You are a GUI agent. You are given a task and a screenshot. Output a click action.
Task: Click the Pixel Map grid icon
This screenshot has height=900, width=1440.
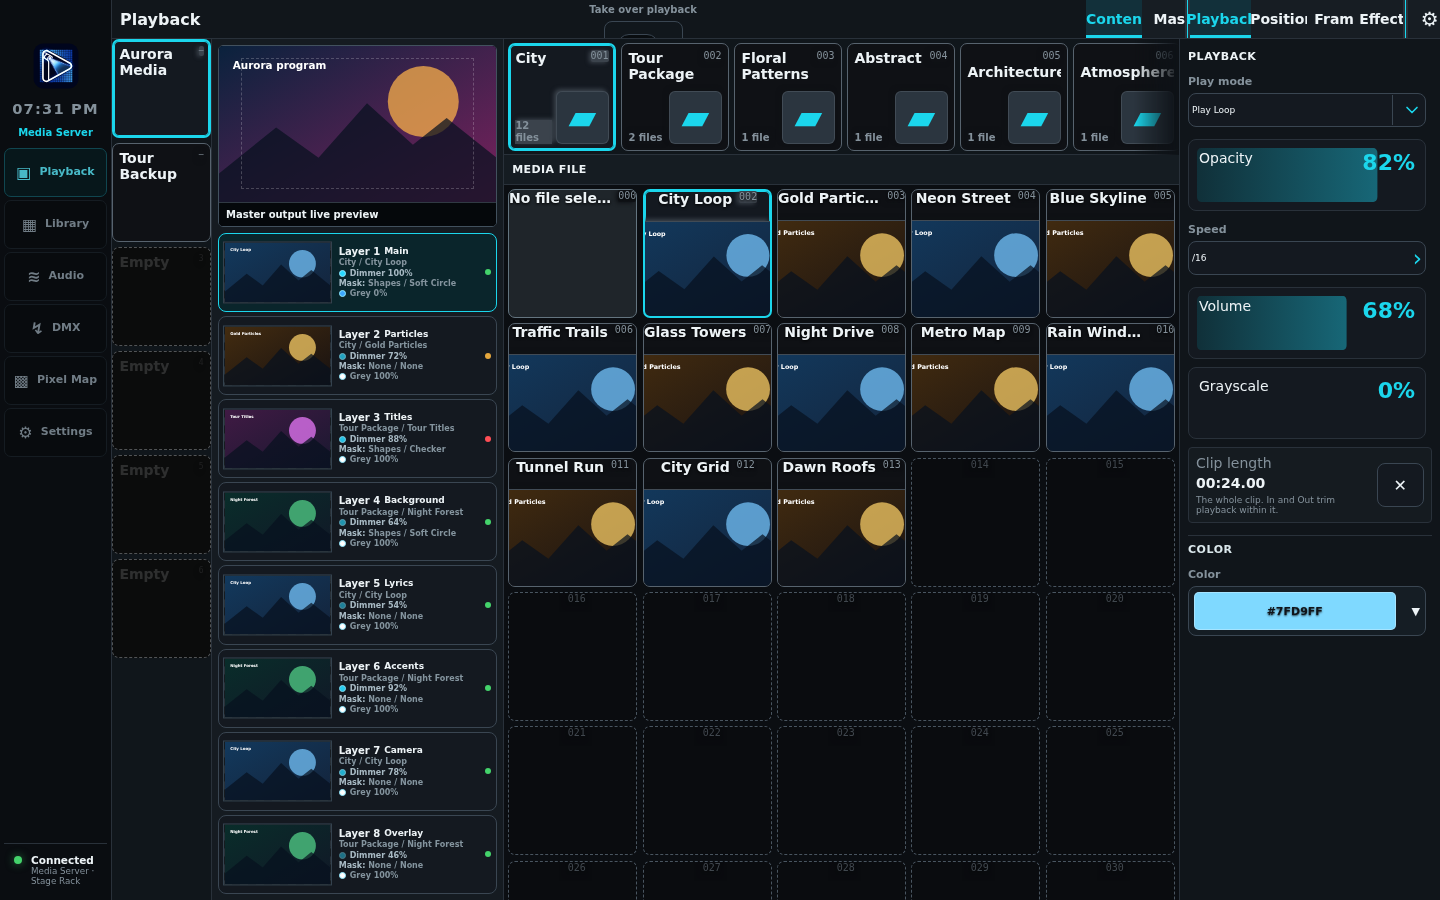point(21,381)
